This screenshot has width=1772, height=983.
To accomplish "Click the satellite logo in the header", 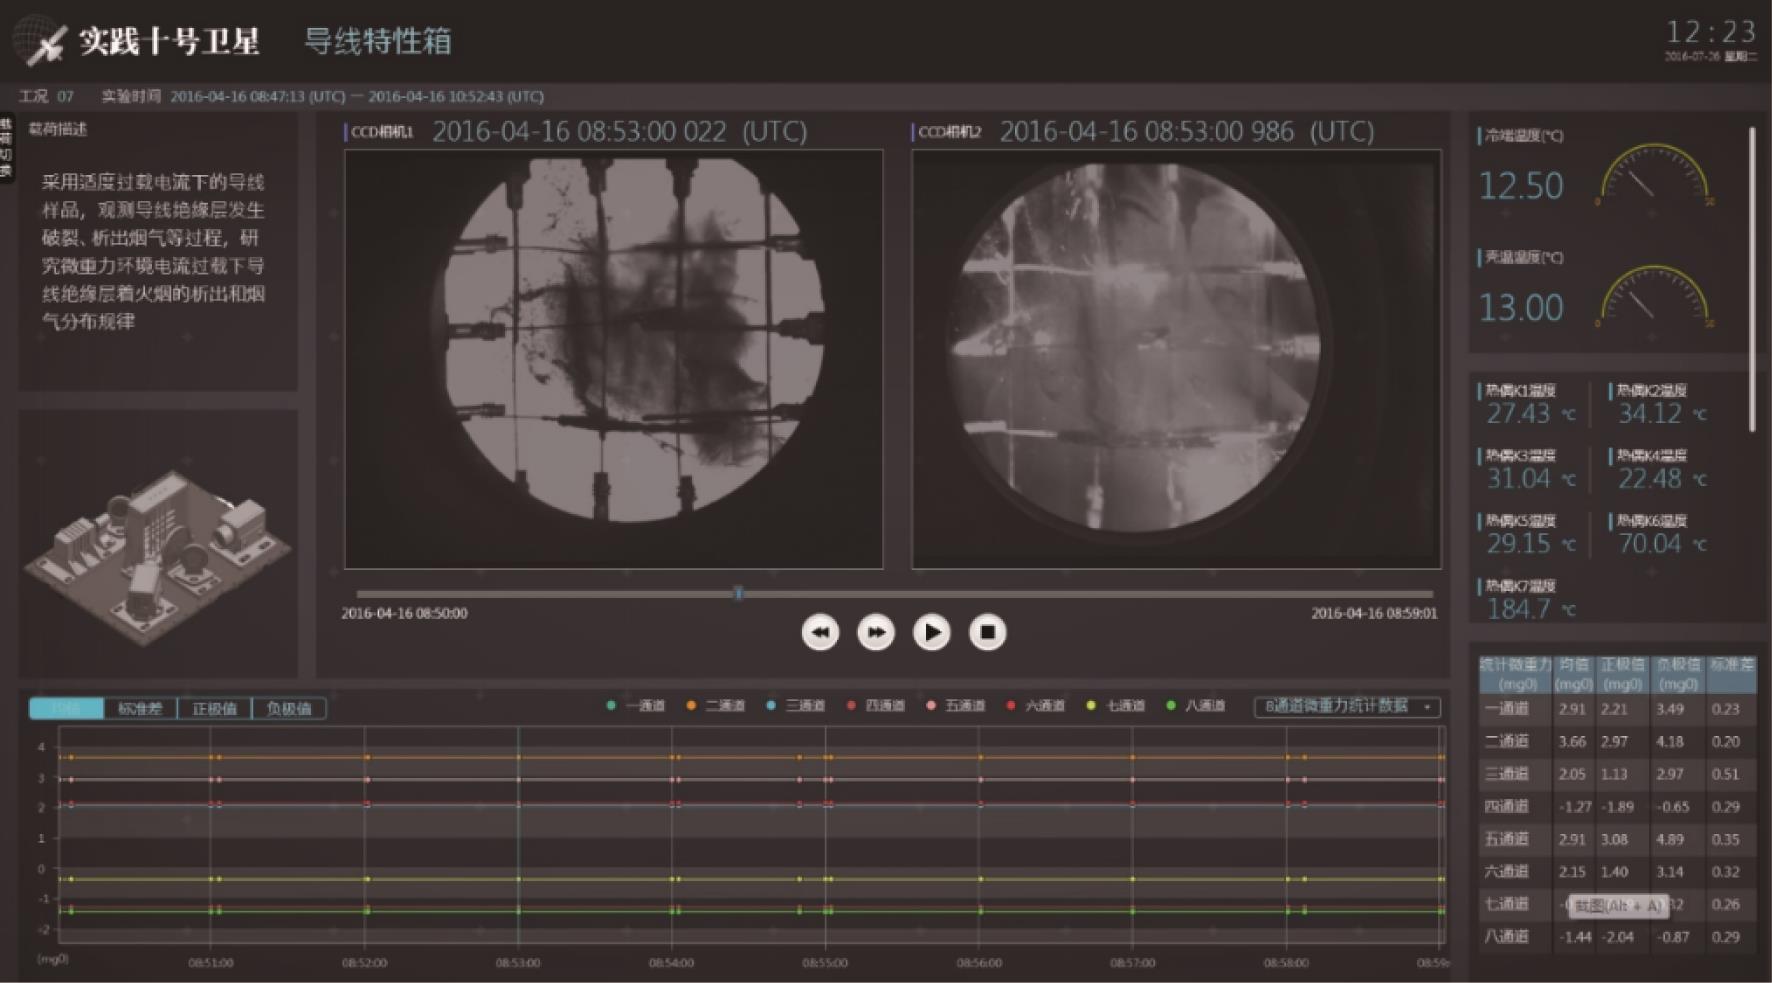I will tap(41, 42).
